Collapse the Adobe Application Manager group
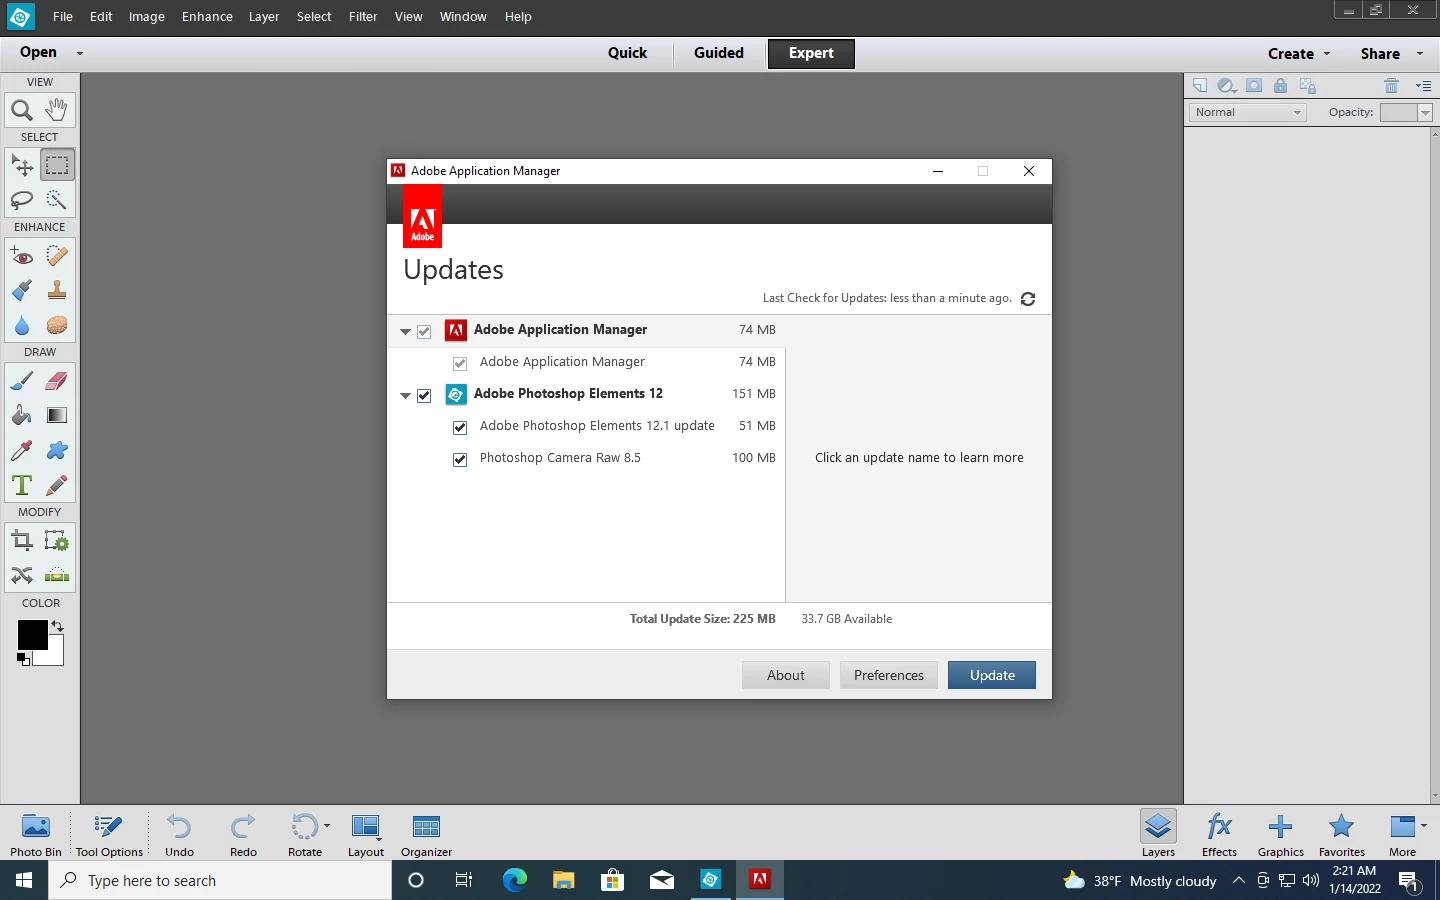This screenshot has height=900, width=1440. pos(405,331)
